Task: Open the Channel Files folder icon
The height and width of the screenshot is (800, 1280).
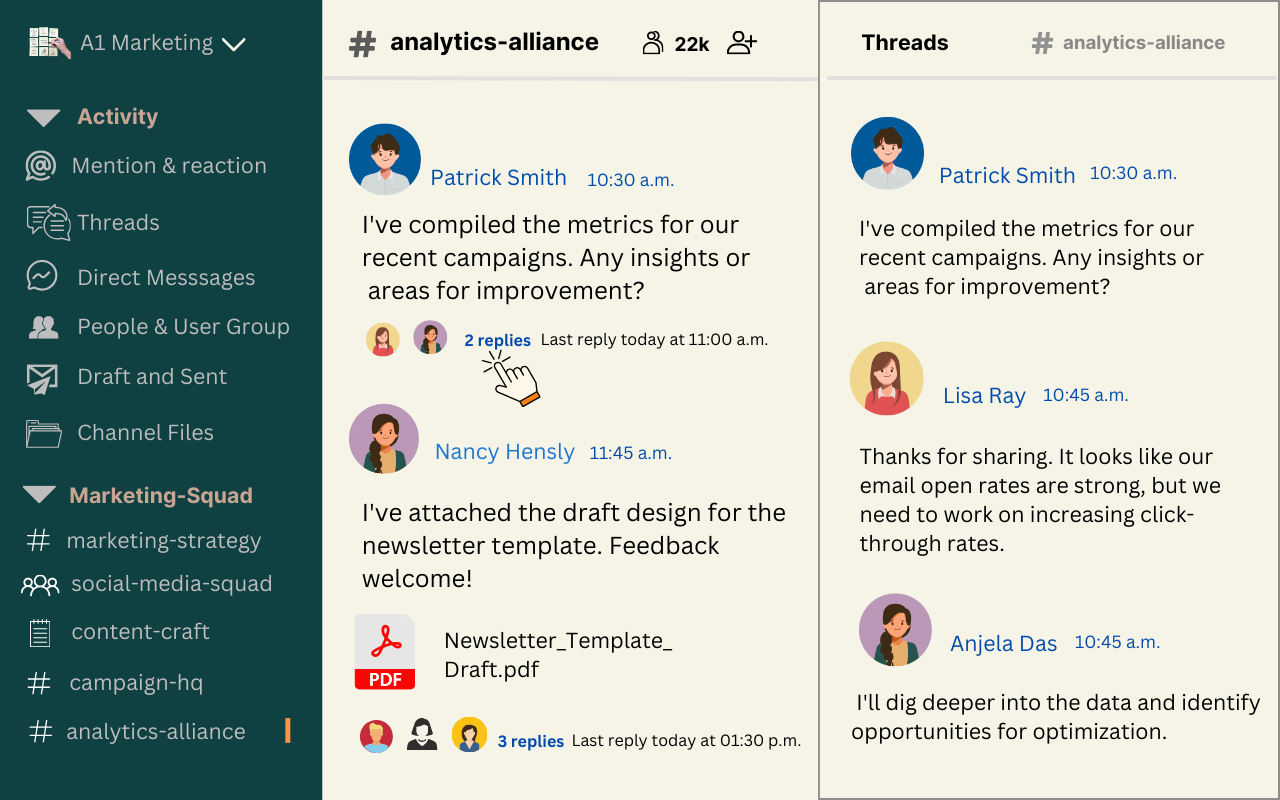Action: (x=43, y=433)
